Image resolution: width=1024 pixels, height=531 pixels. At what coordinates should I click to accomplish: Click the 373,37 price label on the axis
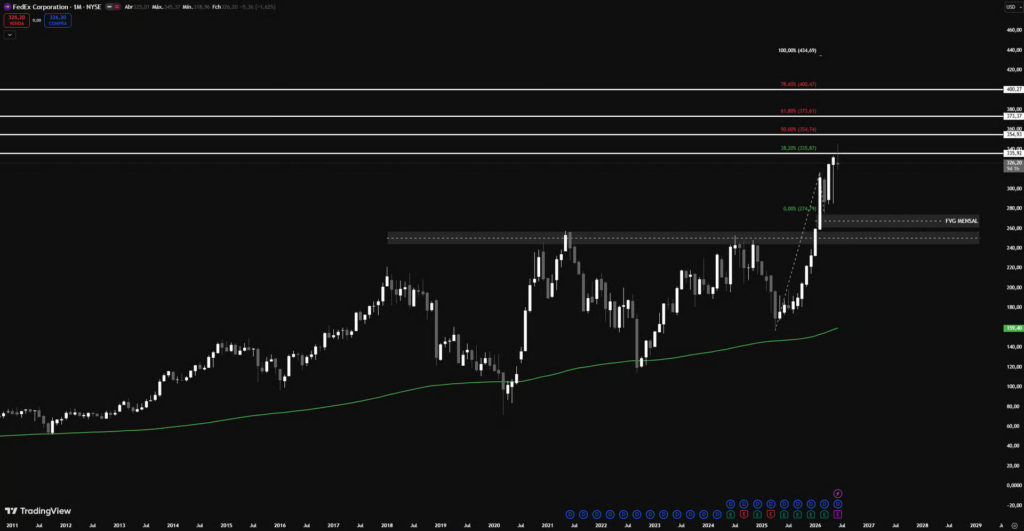(x=1014, y=116)
